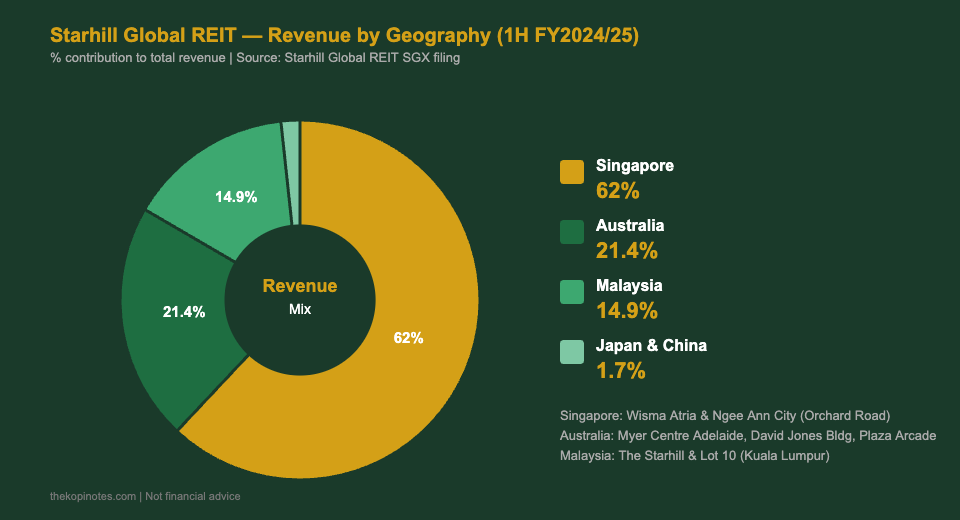Click the note 'Australia: Myer Centre Adelaide' line
This screenshot has height=520, width=960.
[748, 435]
